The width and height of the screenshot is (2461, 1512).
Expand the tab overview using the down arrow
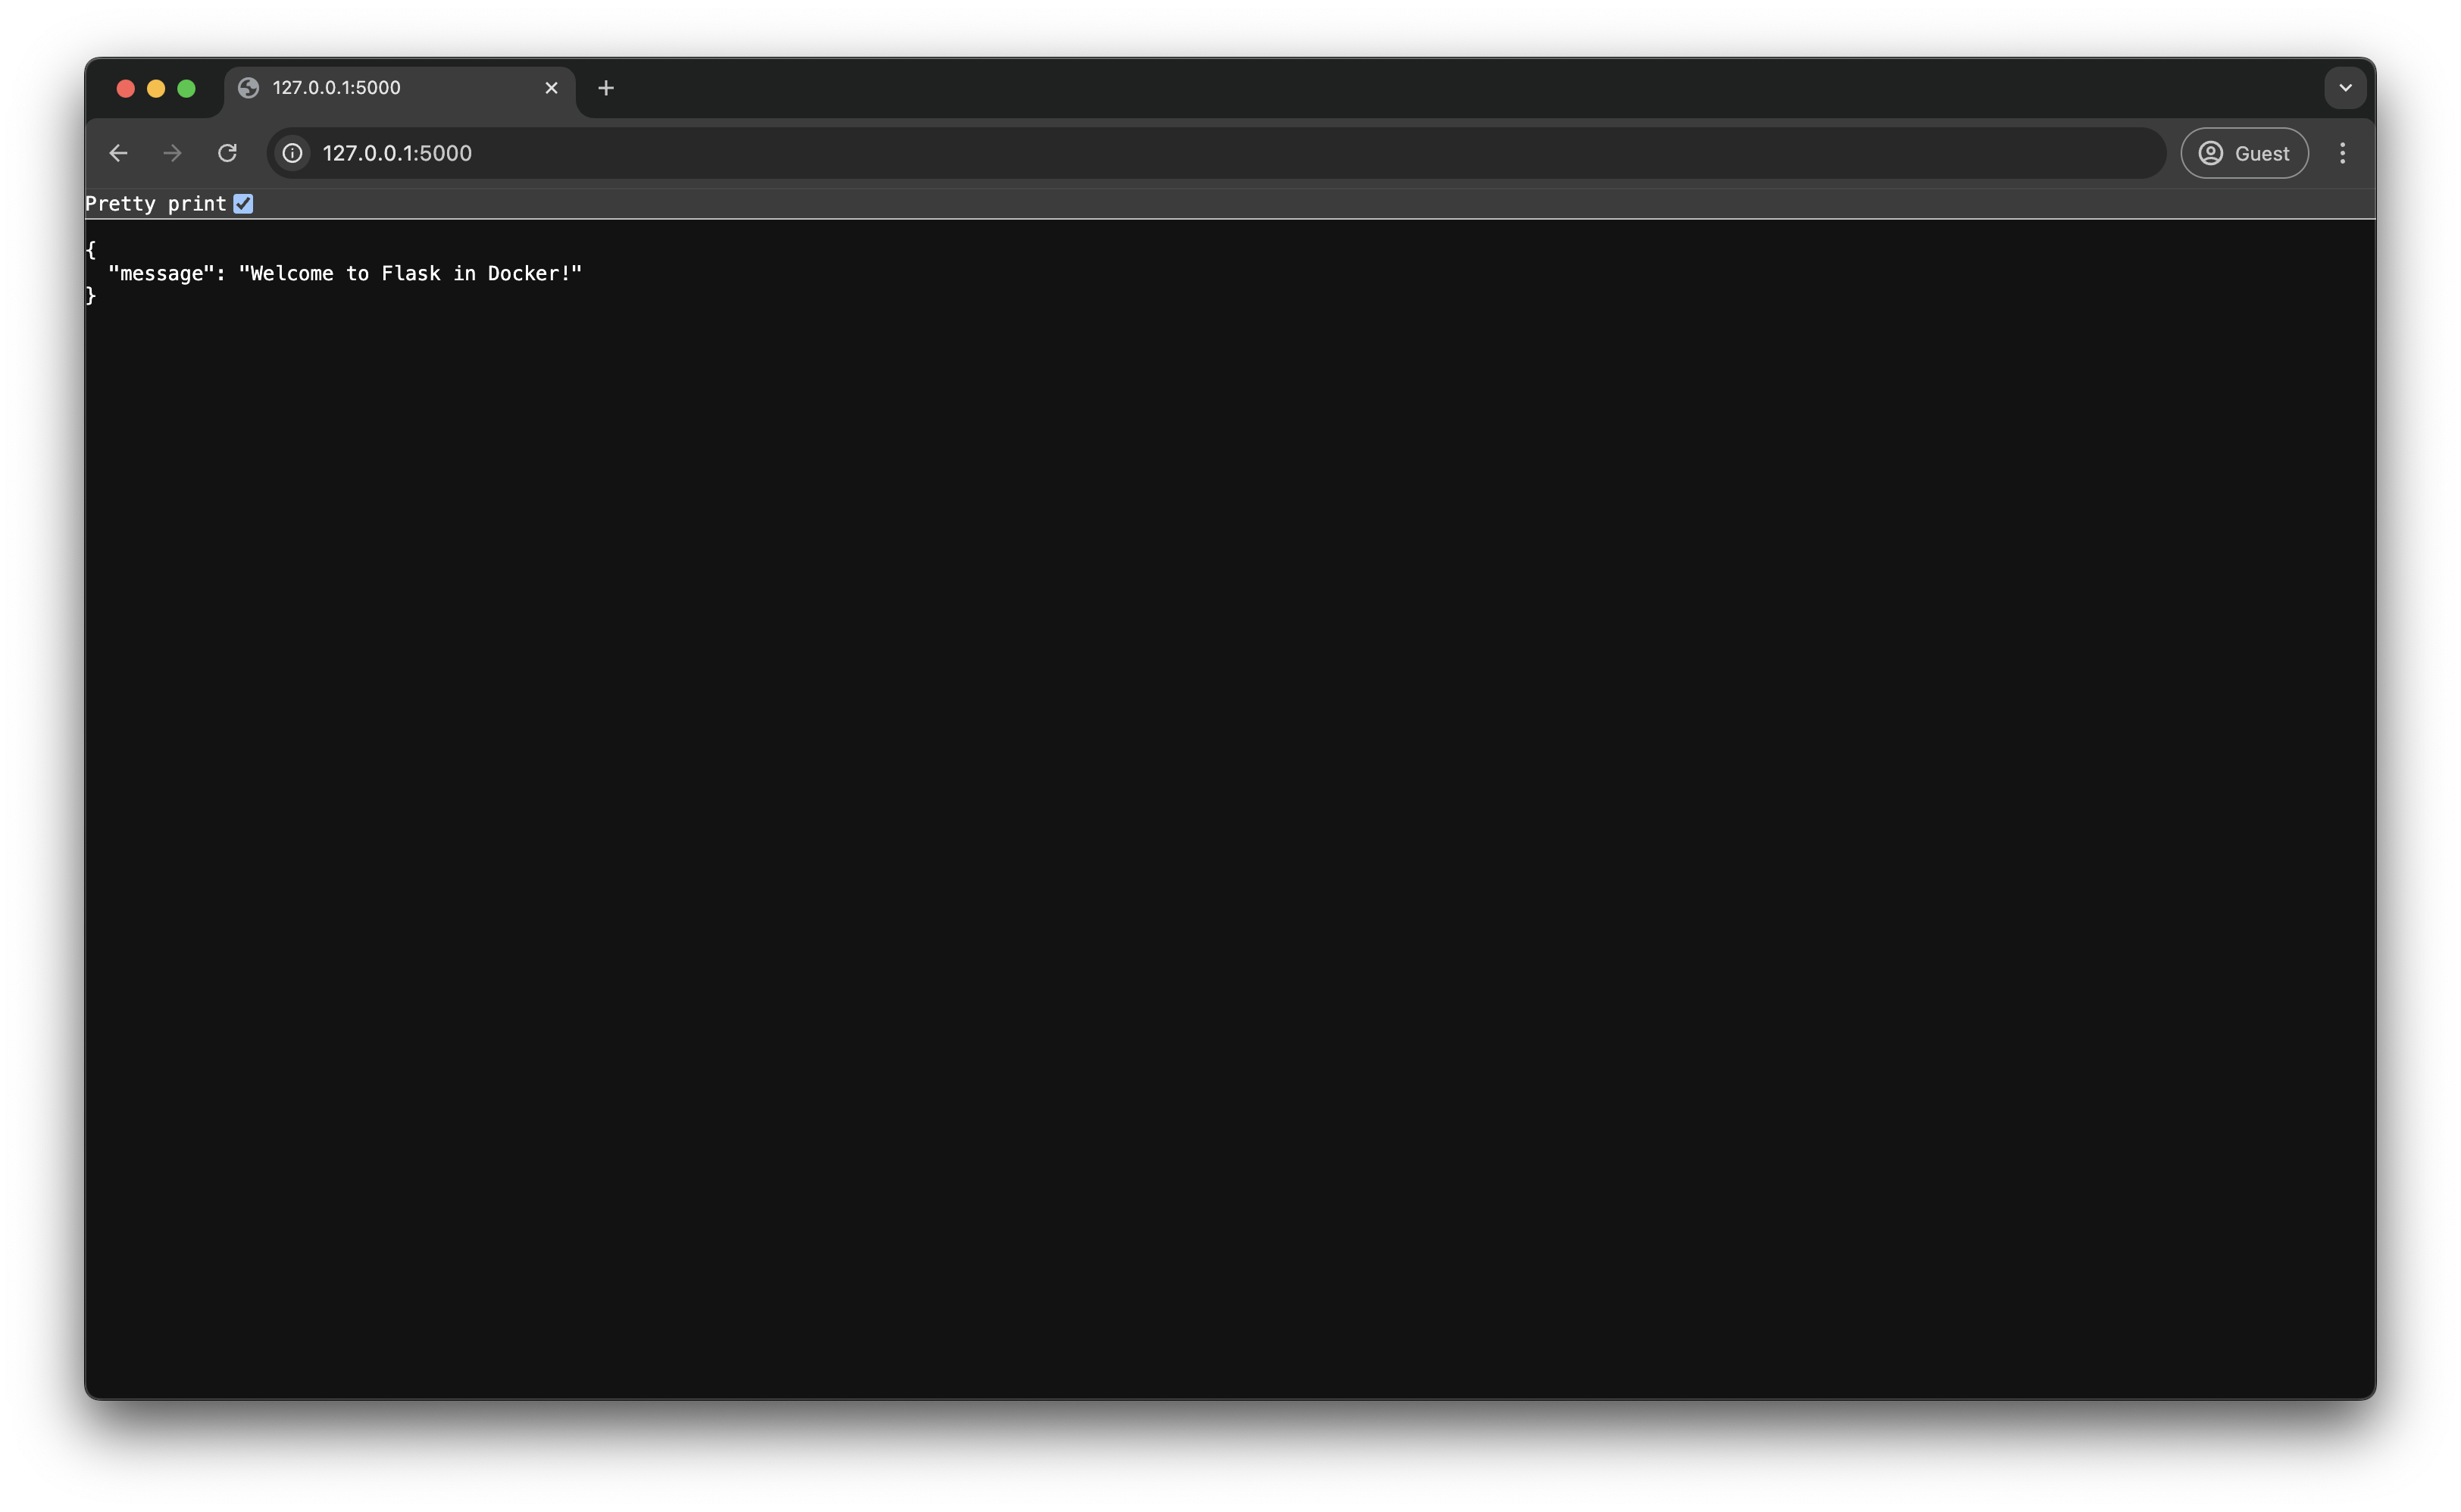point(2345,88)
